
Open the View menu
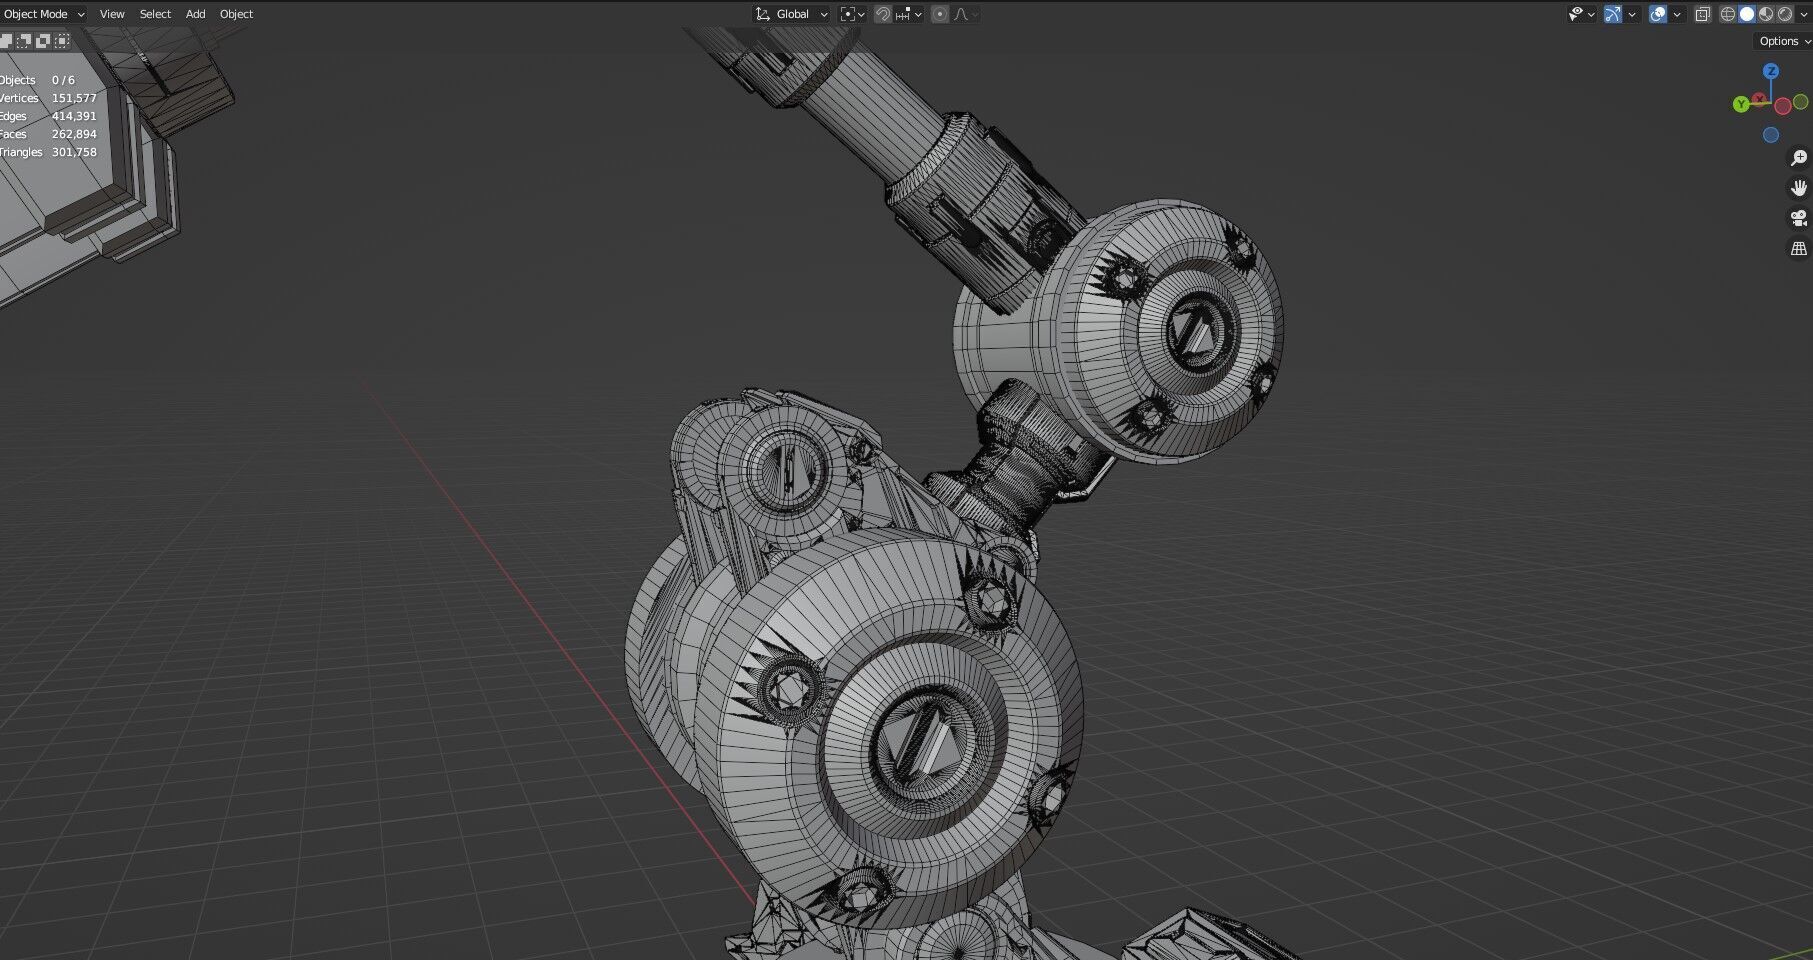click(x=112, y=14)
